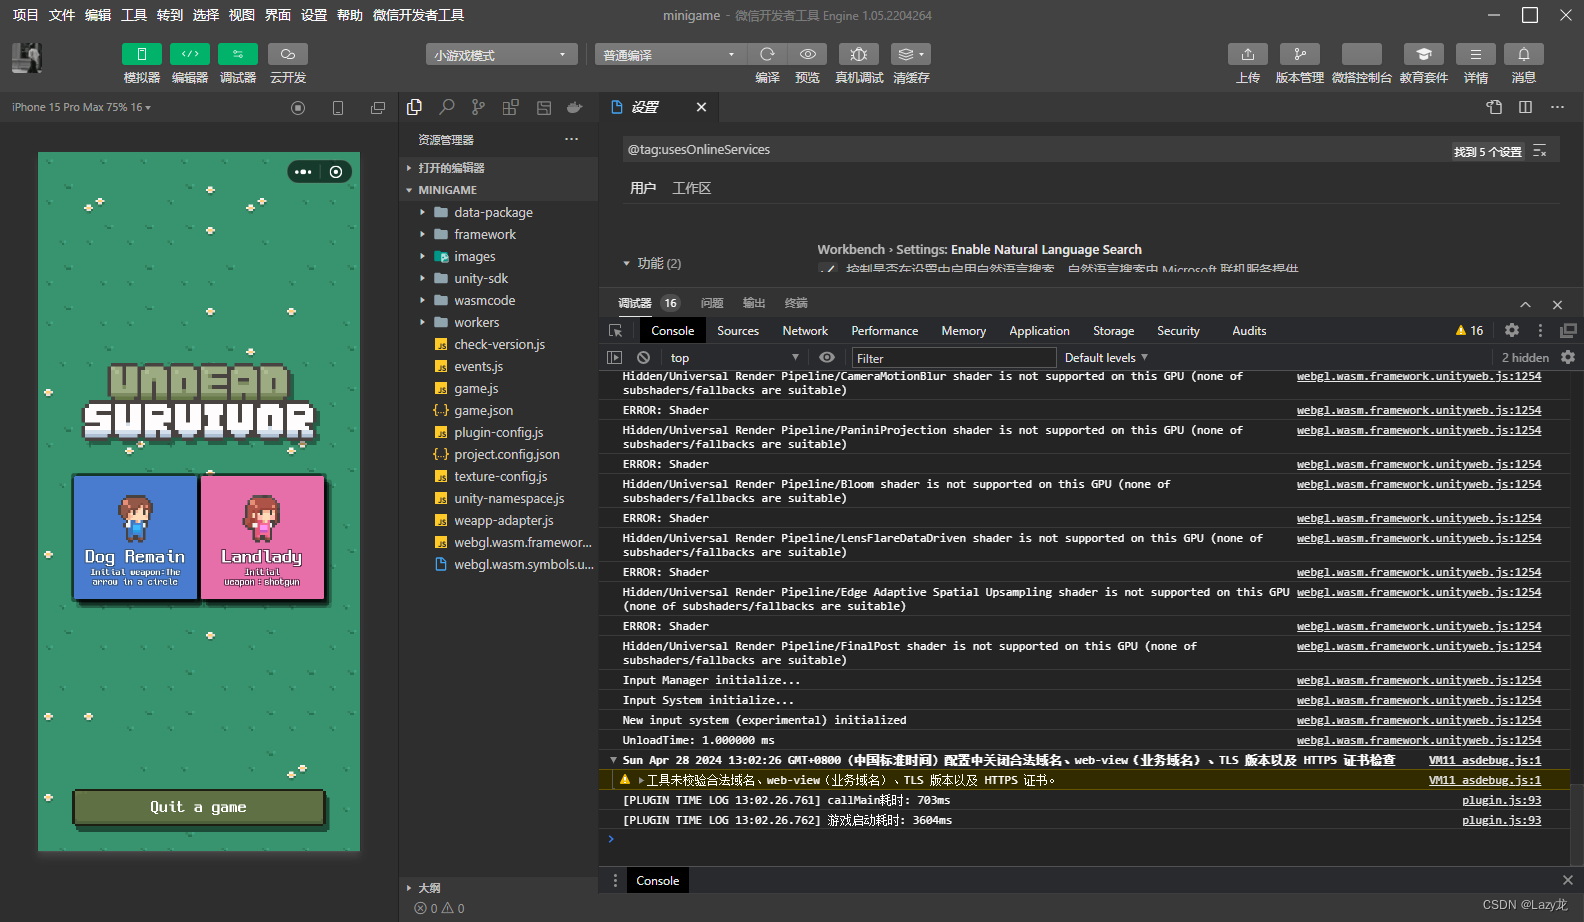Clear the console output icon

click(x=644, y=358)
